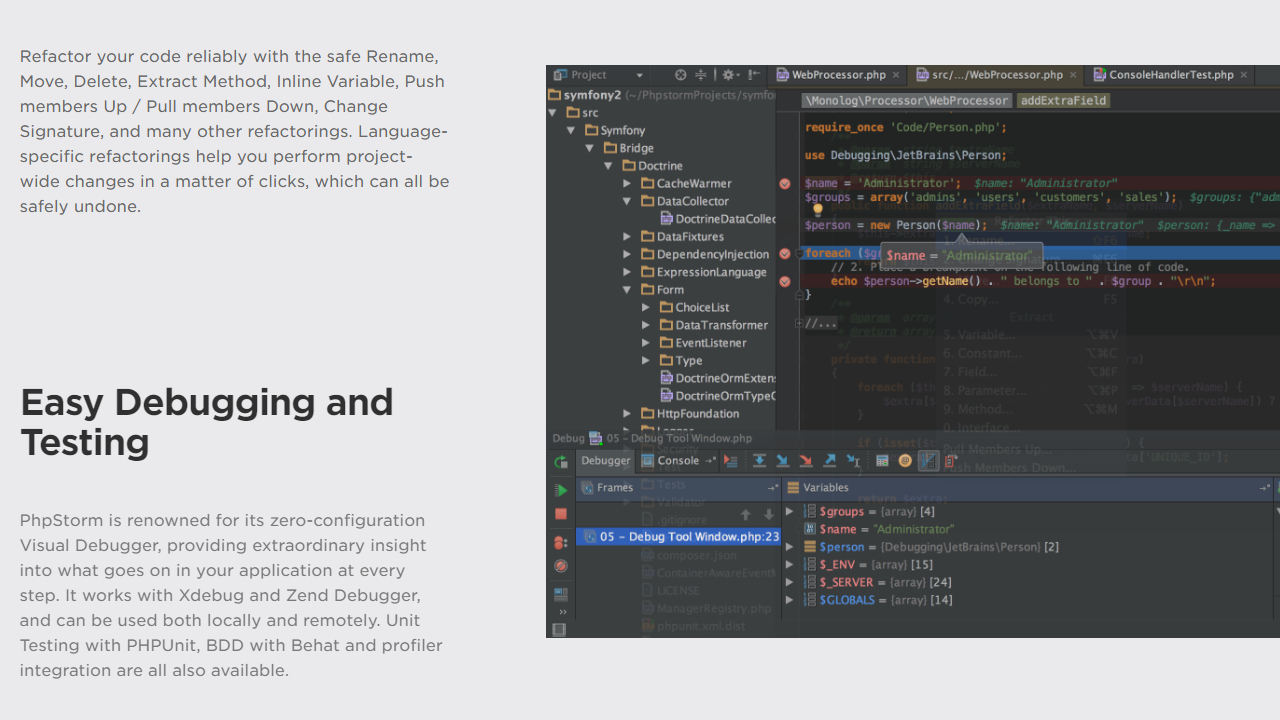Open the Console tab in debug panel
The width and height of the screenshot is (1280, 720).
[678, 461]
